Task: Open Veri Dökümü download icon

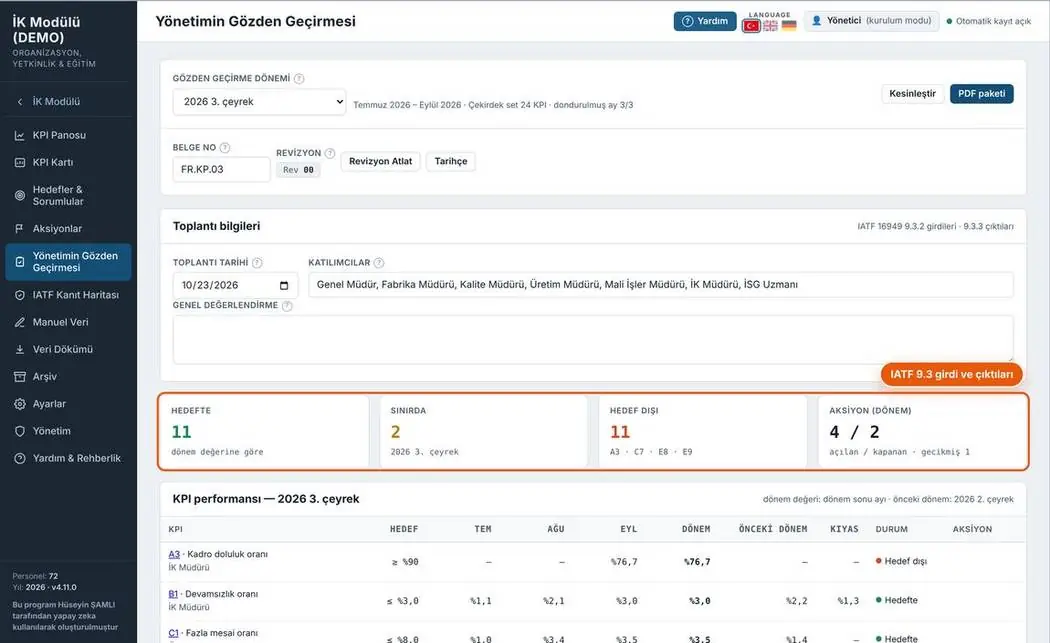Action: [19, 349]
